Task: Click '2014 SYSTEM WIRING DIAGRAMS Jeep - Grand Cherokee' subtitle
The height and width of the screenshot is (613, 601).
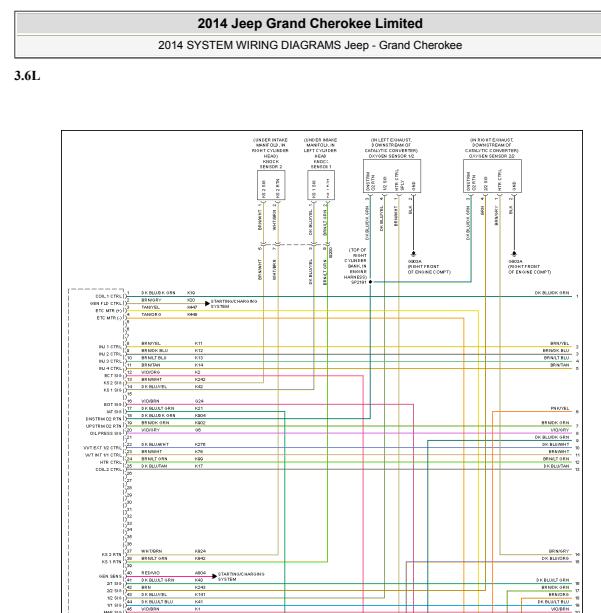Action: (x=310, y=45)
